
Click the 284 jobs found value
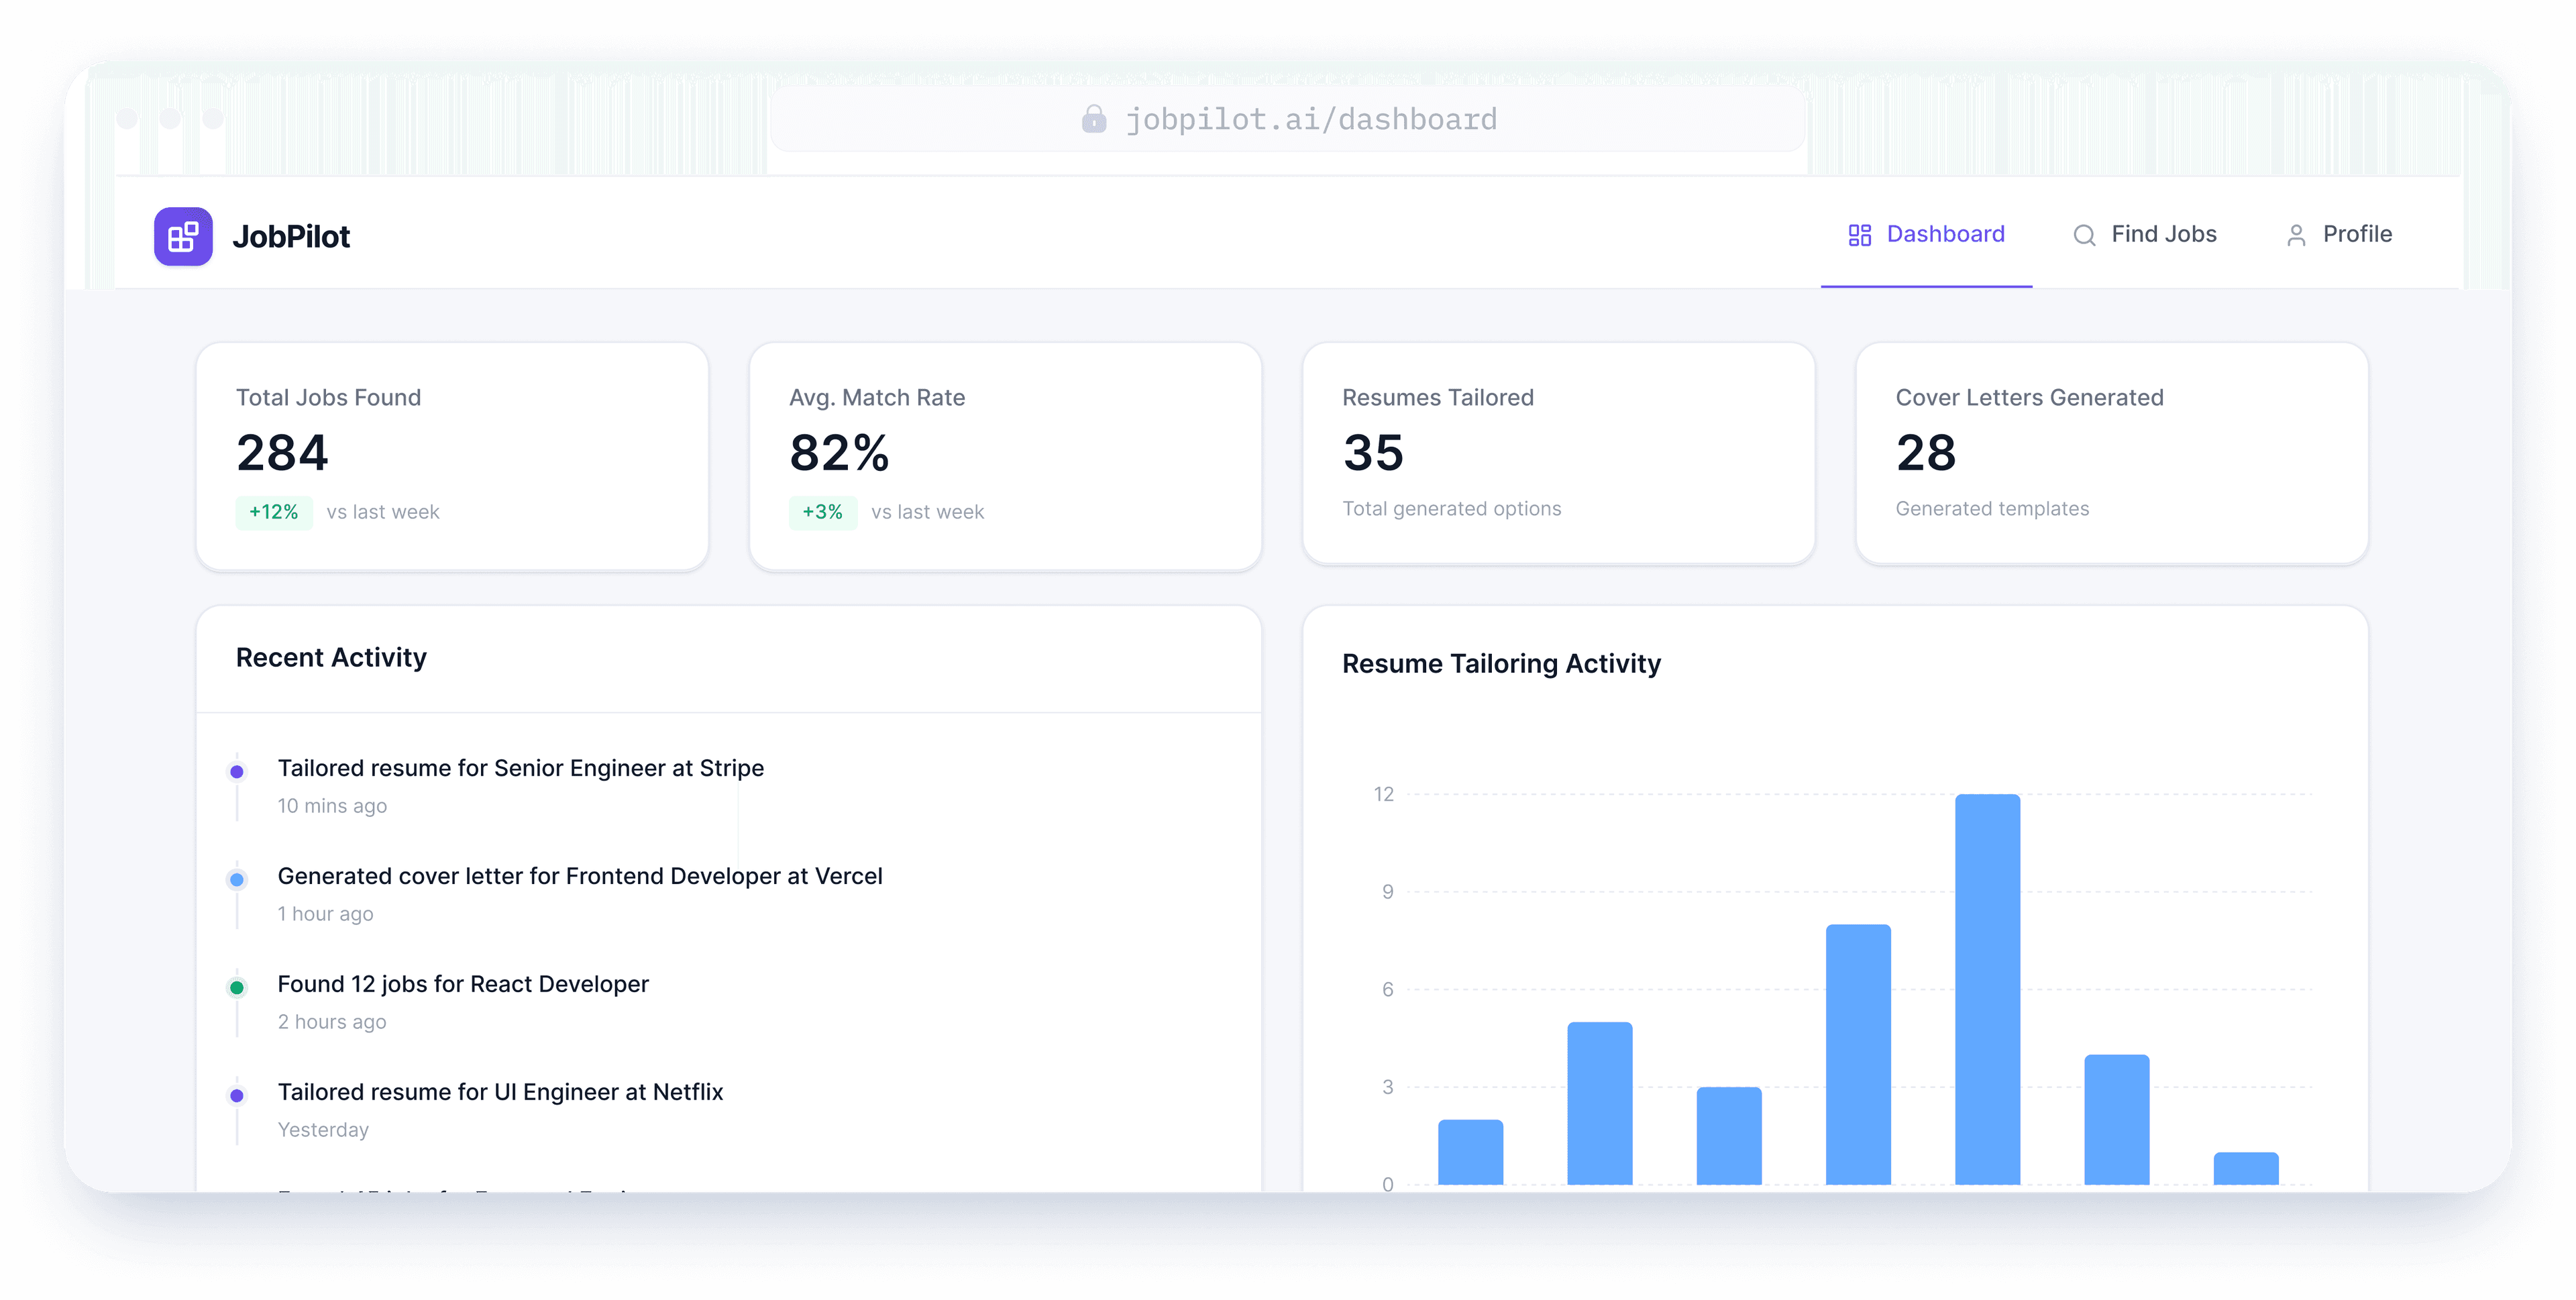click(282, 453)
